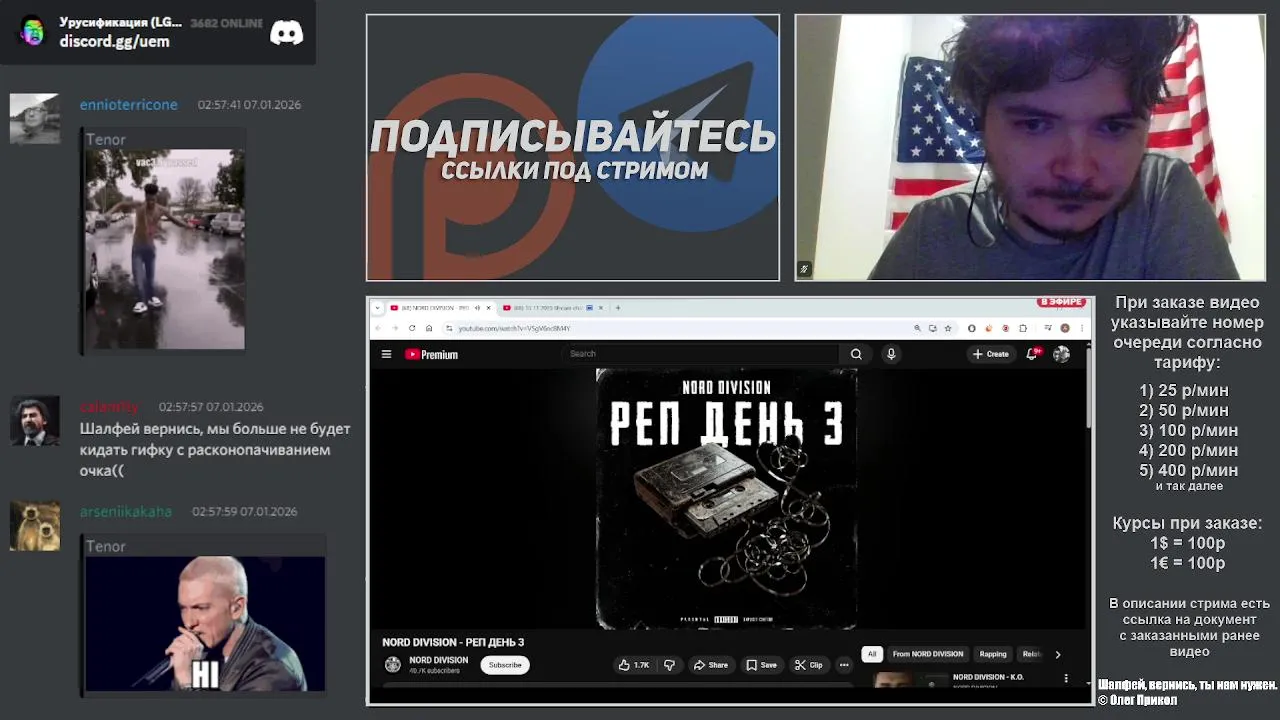Viewport: 1280px width, 720px height.
Task: Open more actions ellipsis under video
Action: [844, 665]
